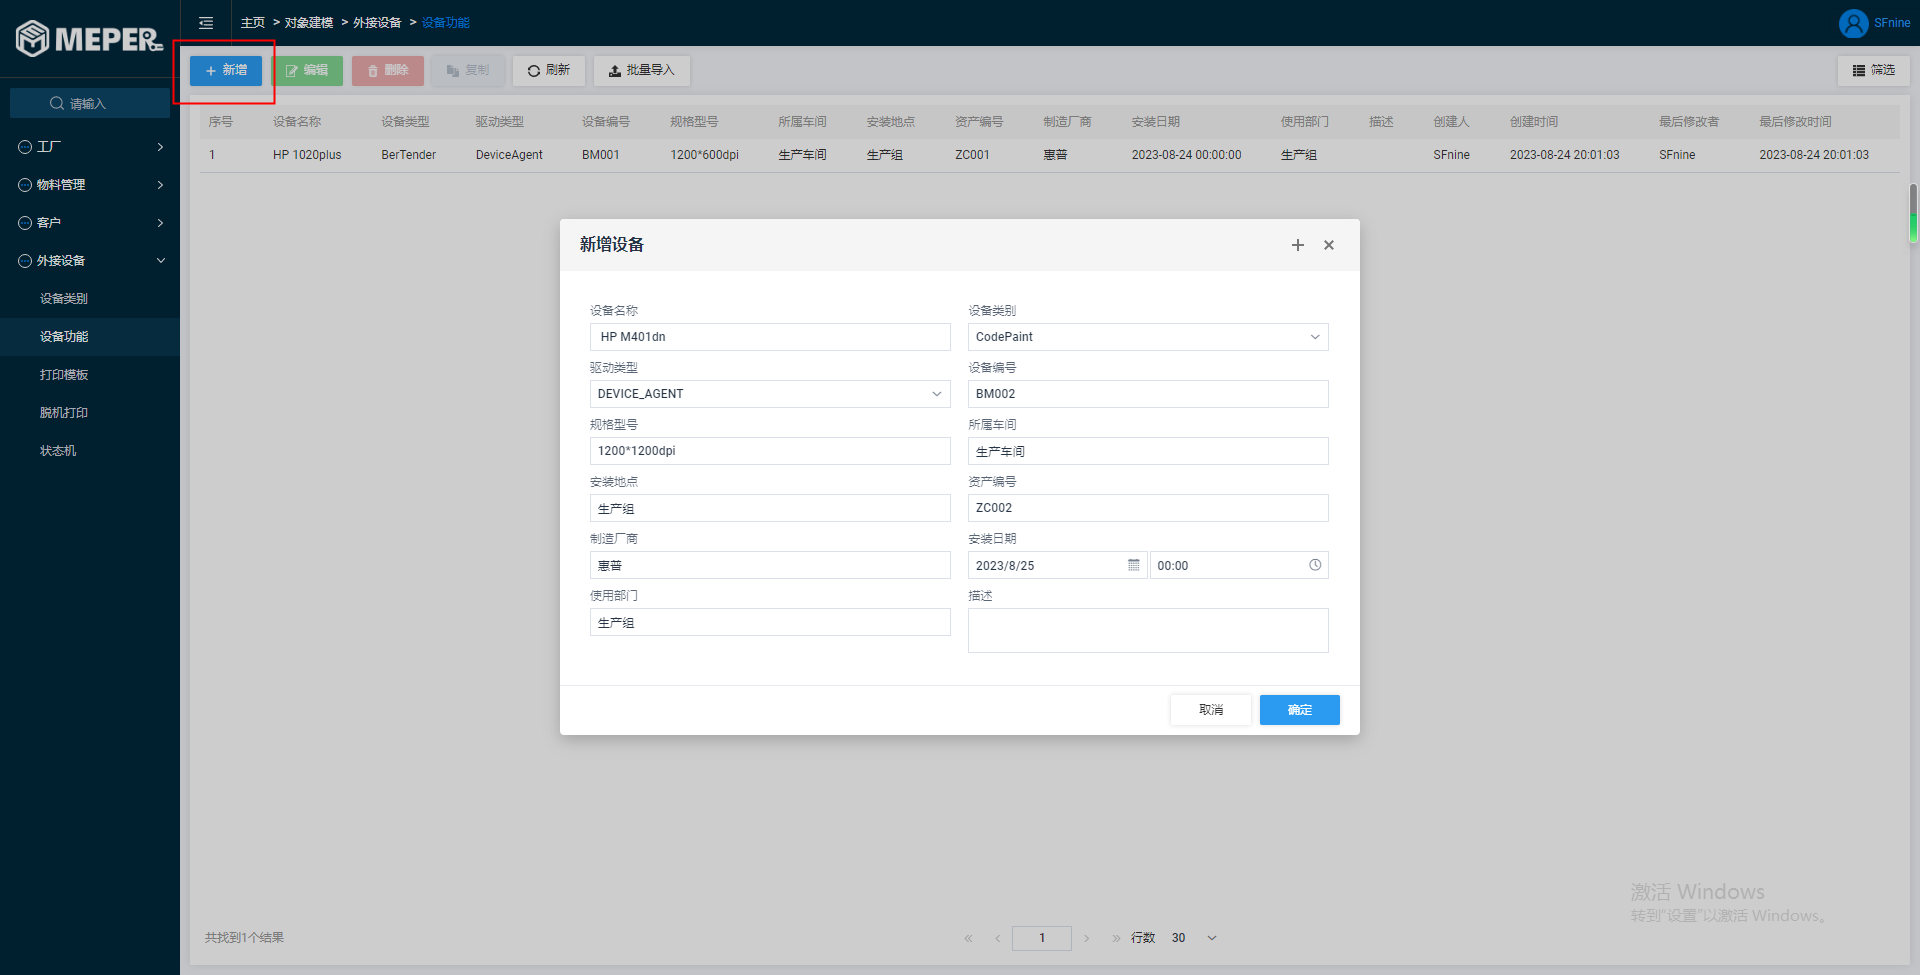Go to last page of results
This screenshot has height=975, width=1920.
(x=1116, y=938)
